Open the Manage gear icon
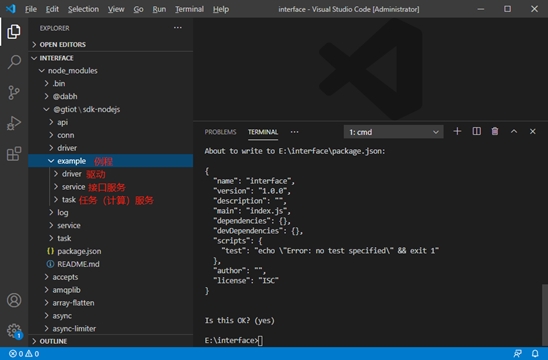The height and width of the screenshot is (360, 548). [14, 331]
